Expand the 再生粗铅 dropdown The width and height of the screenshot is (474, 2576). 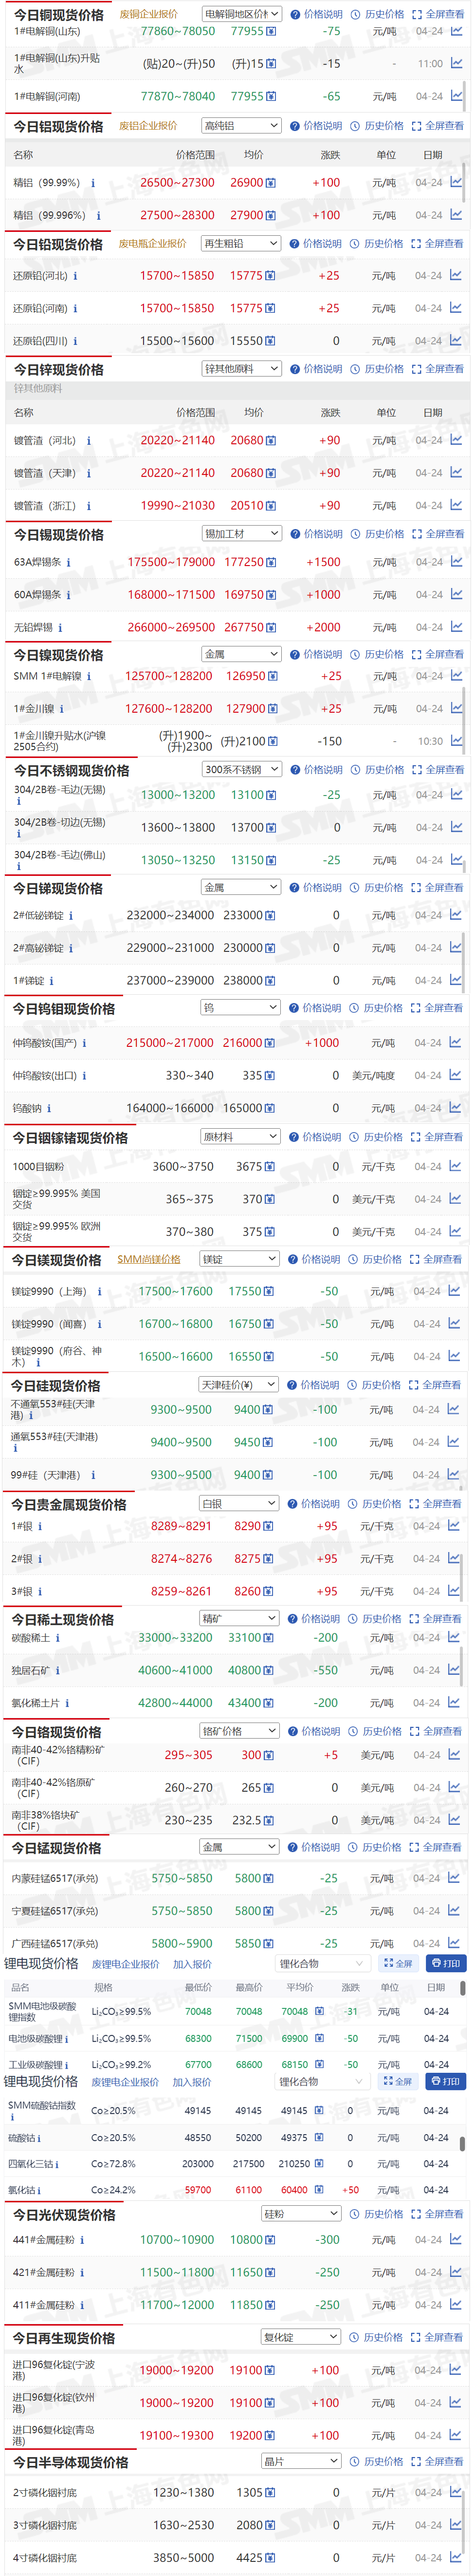pos(241,243)
